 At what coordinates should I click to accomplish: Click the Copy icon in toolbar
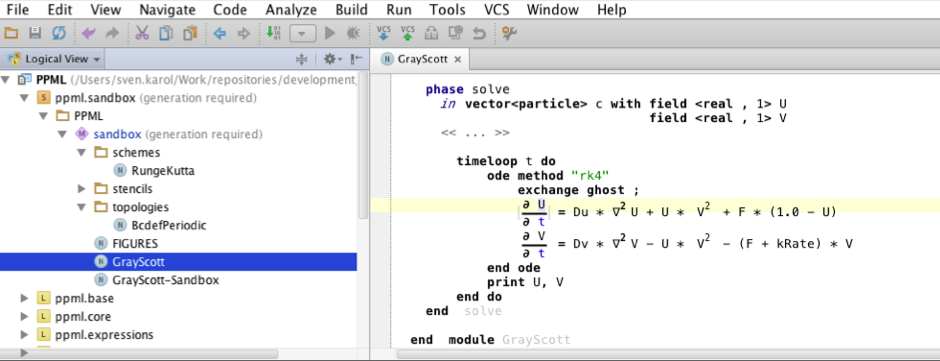pyautogui.click(x=166, y=33)
